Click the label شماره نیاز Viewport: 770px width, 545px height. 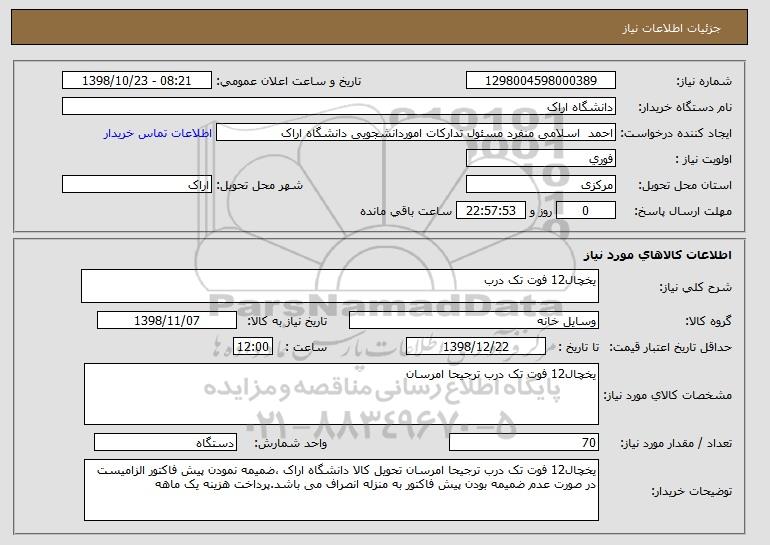(704, 81)
